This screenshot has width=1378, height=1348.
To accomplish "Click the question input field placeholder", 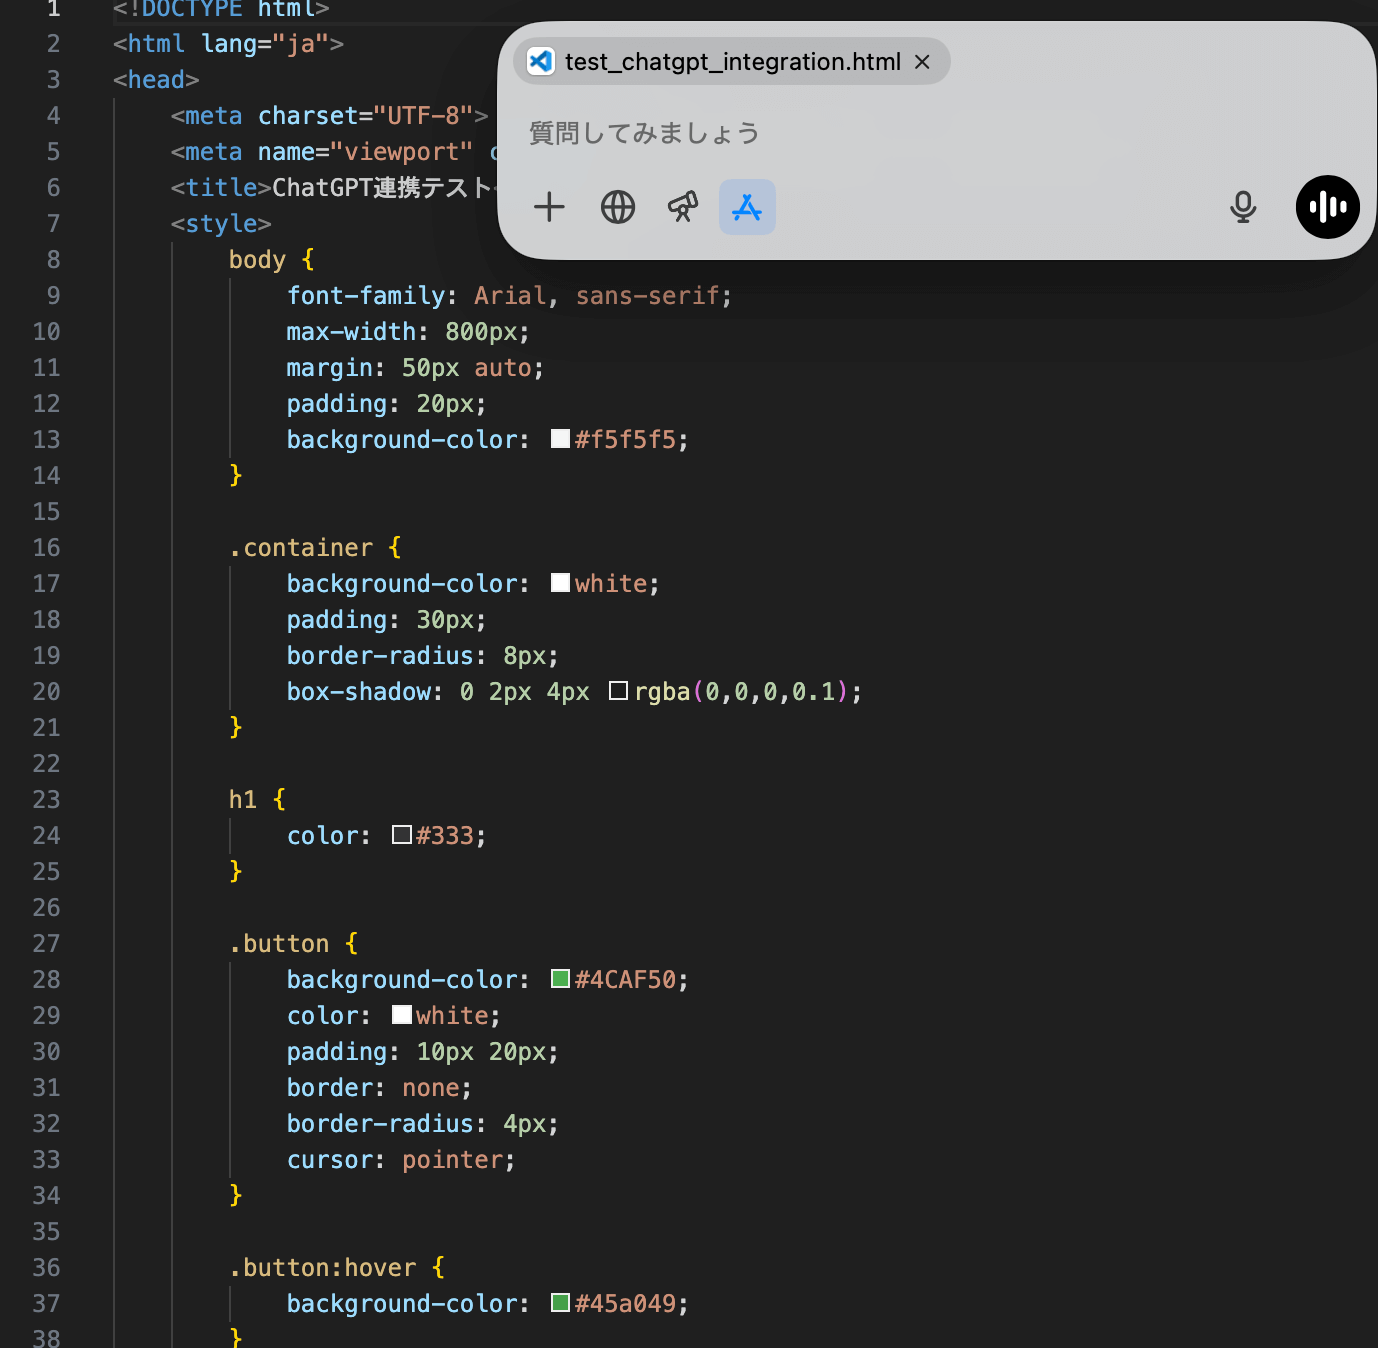I will tap(644, 133).
